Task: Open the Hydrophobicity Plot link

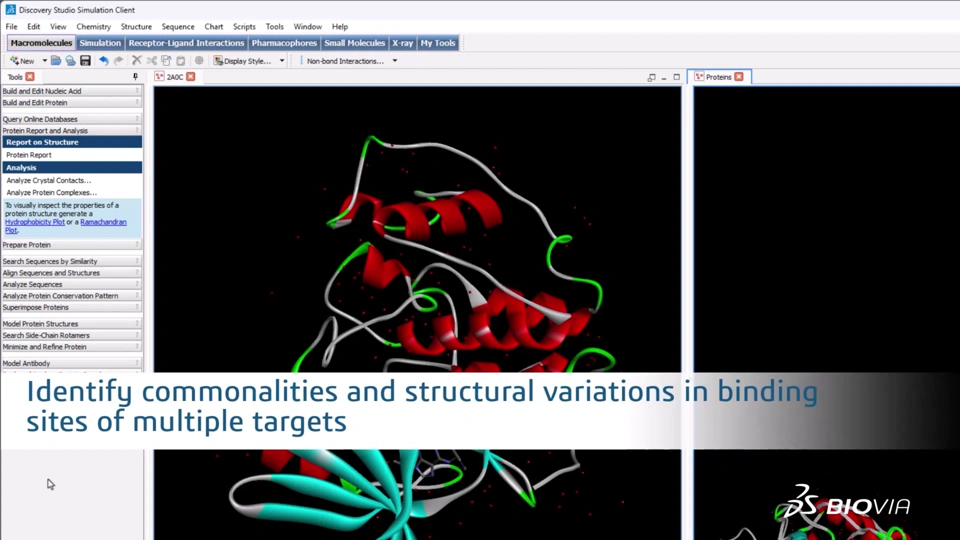Action: click(35, 222)
